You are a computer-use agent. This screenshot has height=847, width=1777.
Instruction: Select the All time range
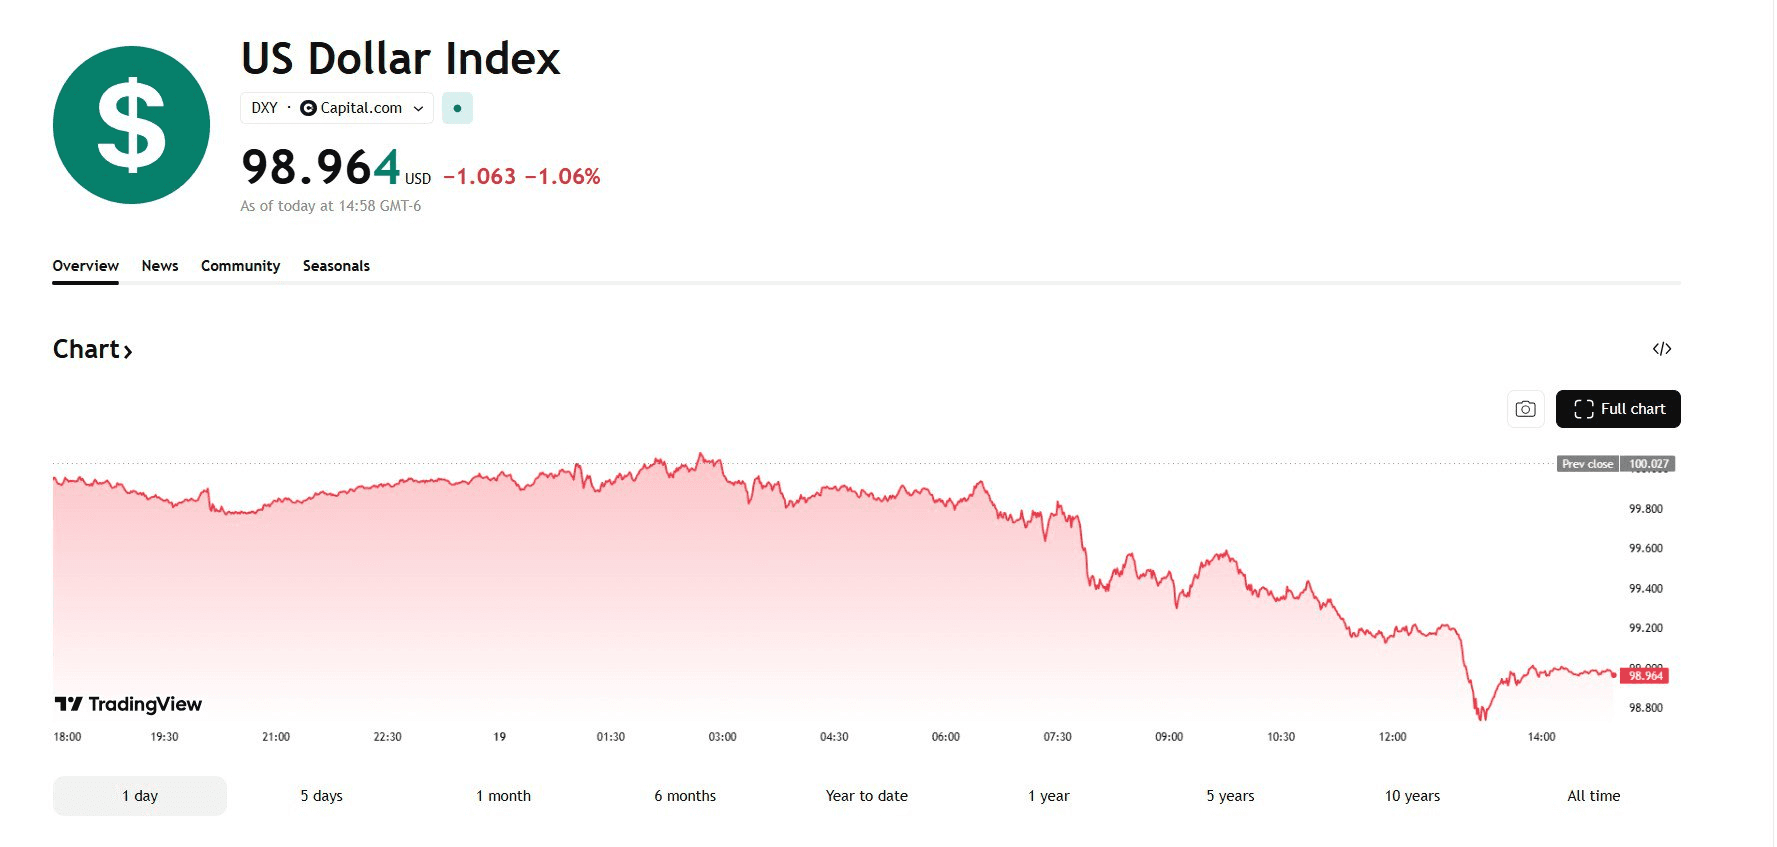tap(1593, 796)
